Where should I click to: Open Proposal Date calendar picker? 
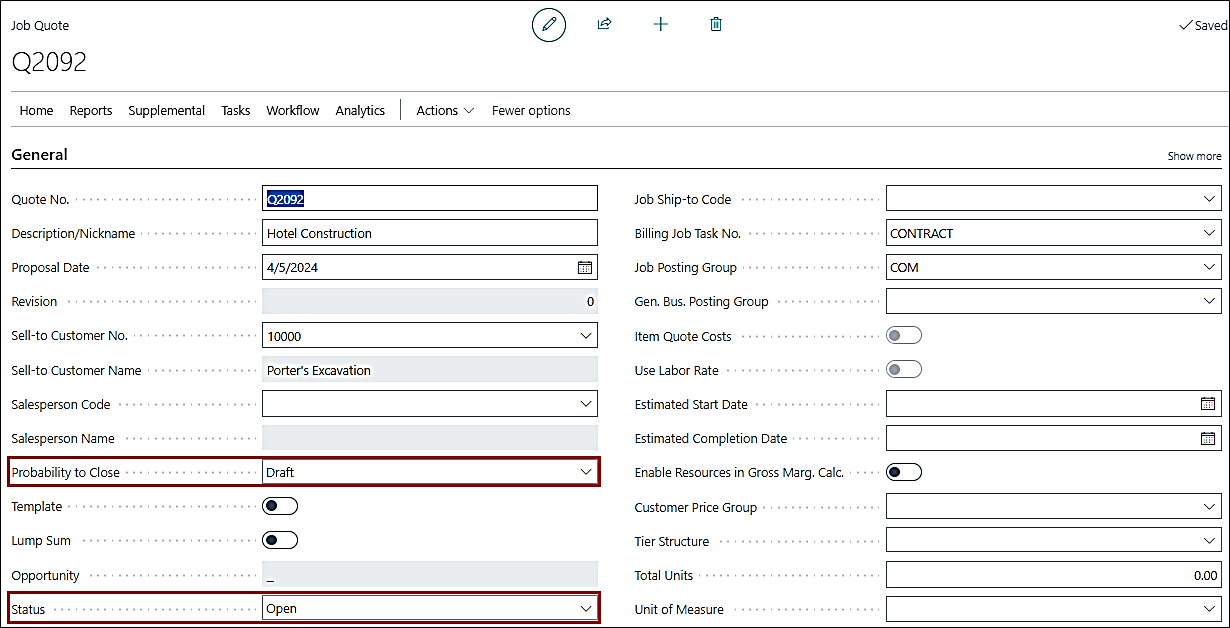click(585, 267)
